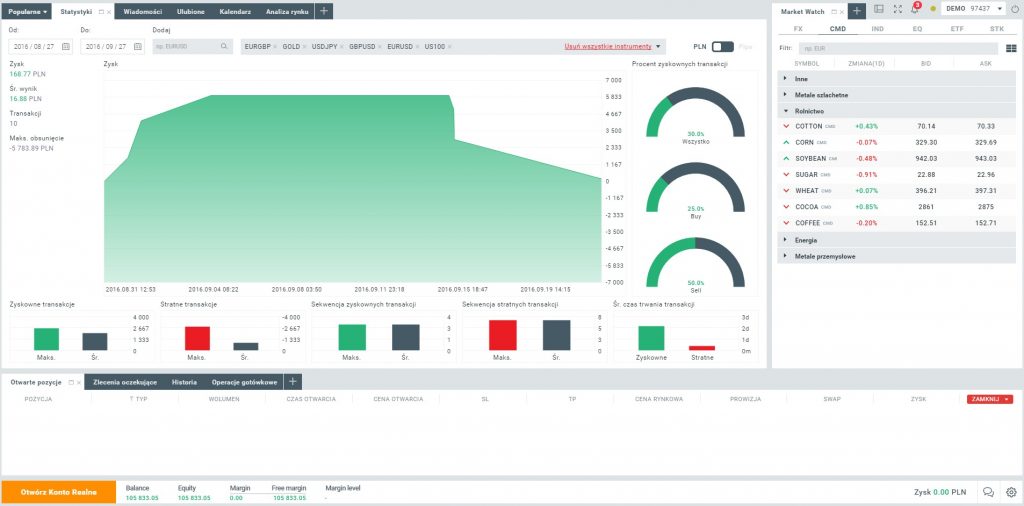Viewport: 1024px width, 506px height.
Task: Open dropdown arrow beside Usuń wszystkie instrumenty
Action: pos(658,47)
